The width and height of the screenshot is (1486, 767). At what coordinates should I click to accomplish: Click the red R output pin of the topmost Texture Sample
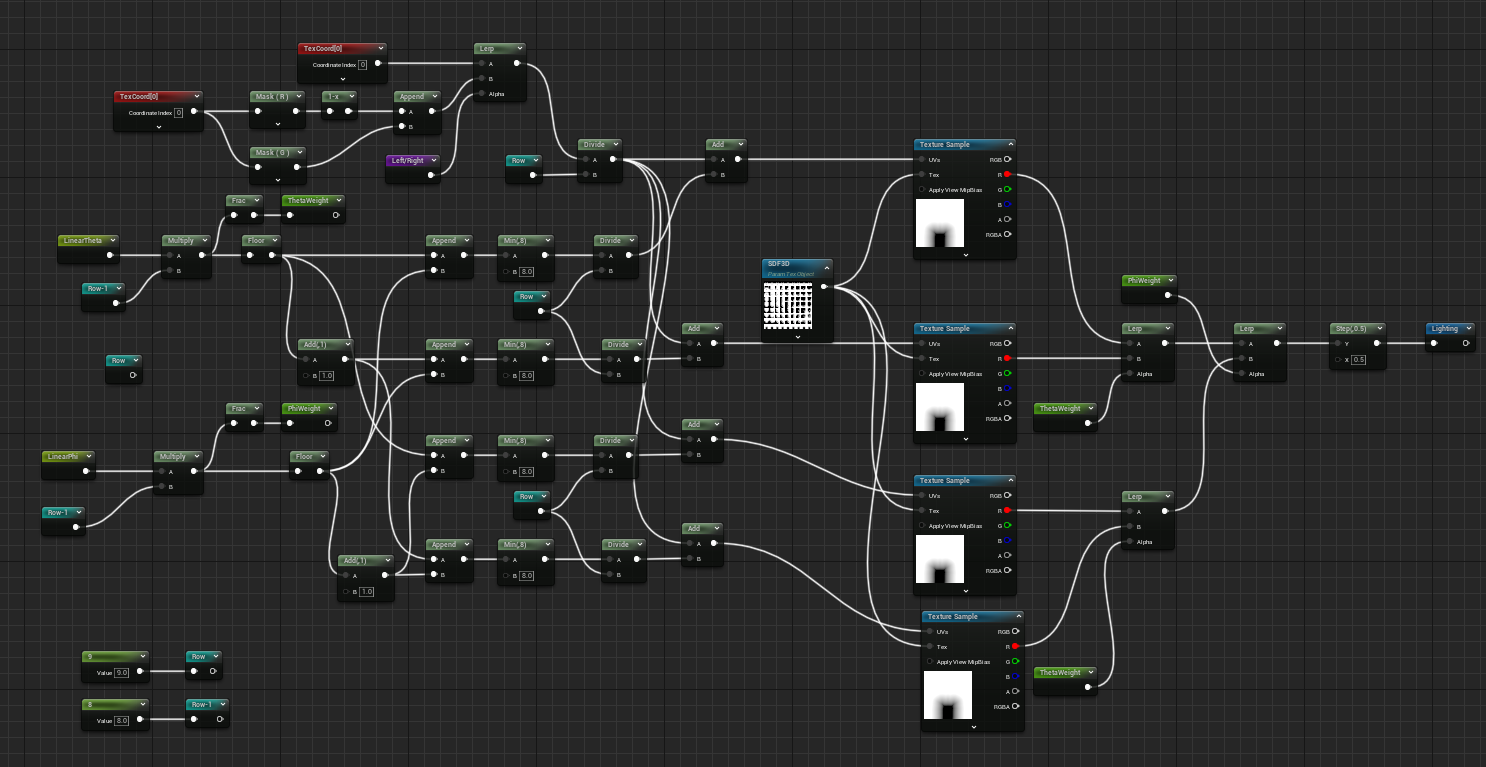point(1007,174)
